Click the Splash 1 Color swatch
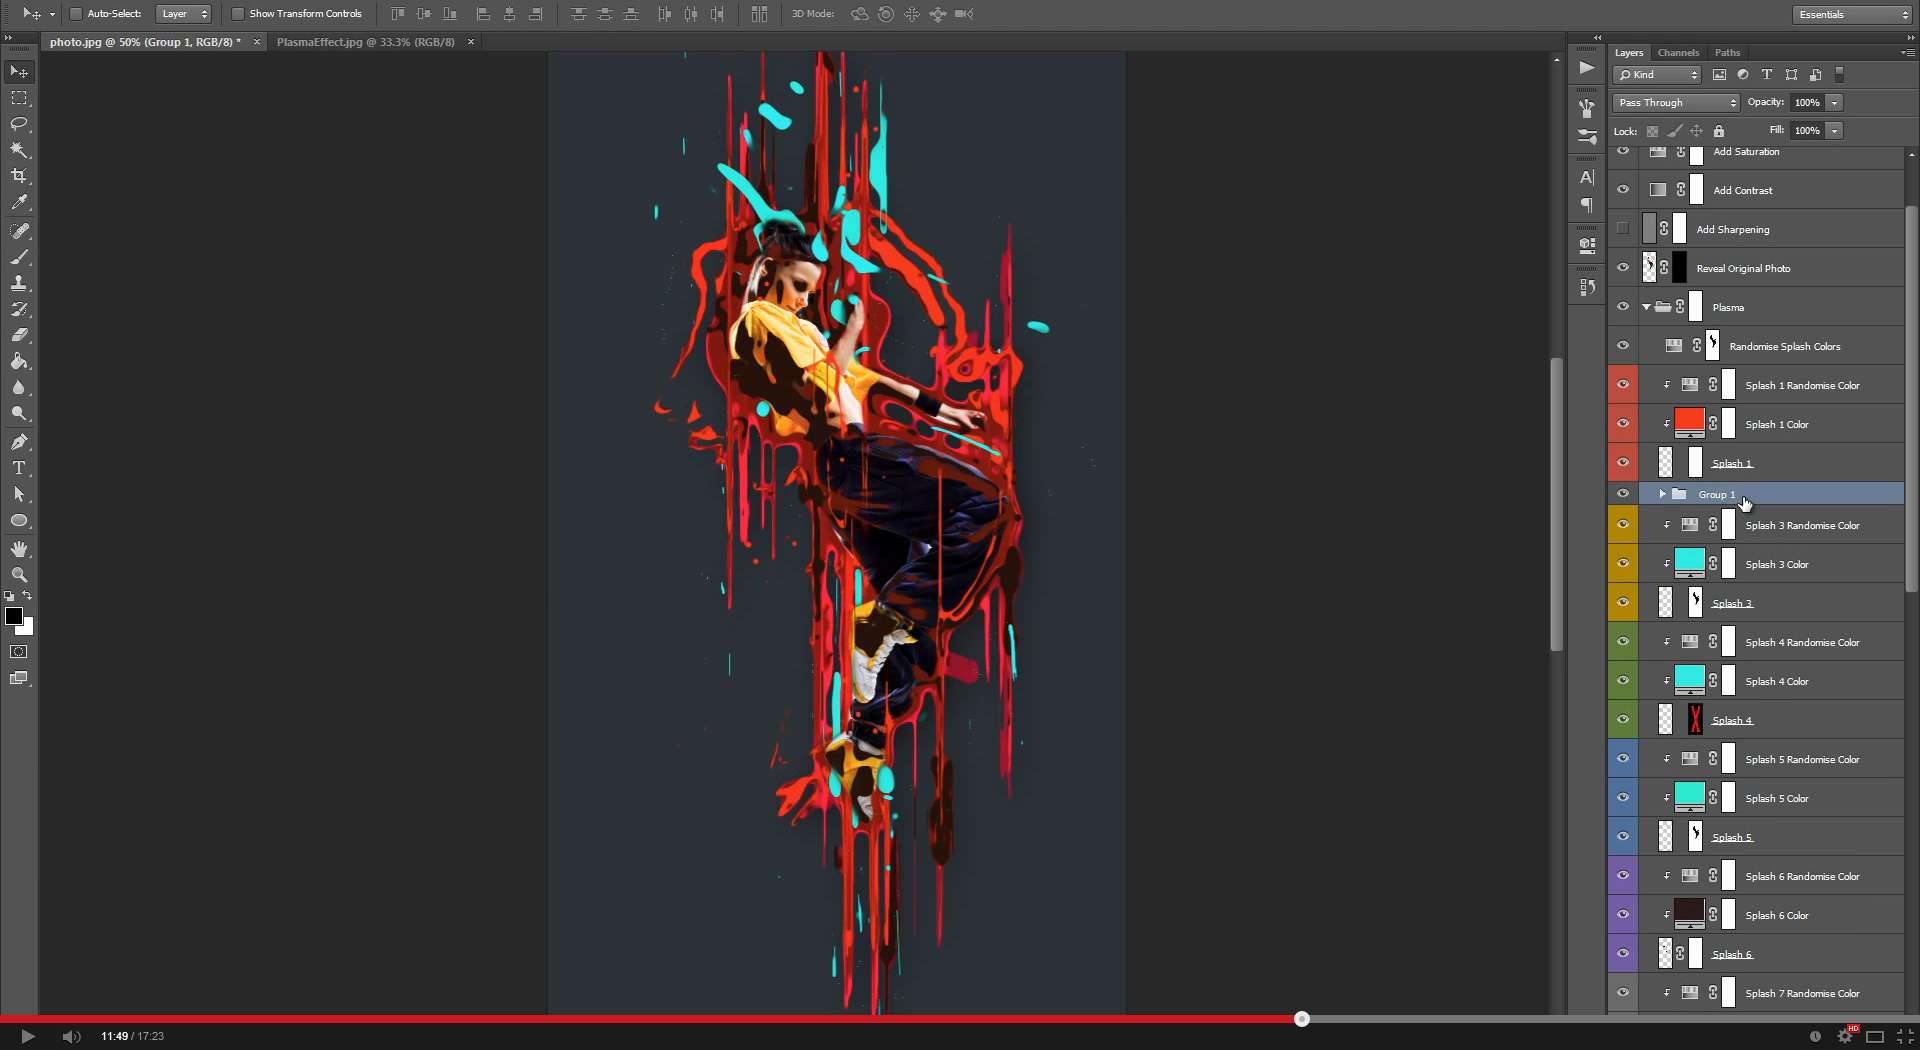1920x1050 pixels. coord(1690,422)
